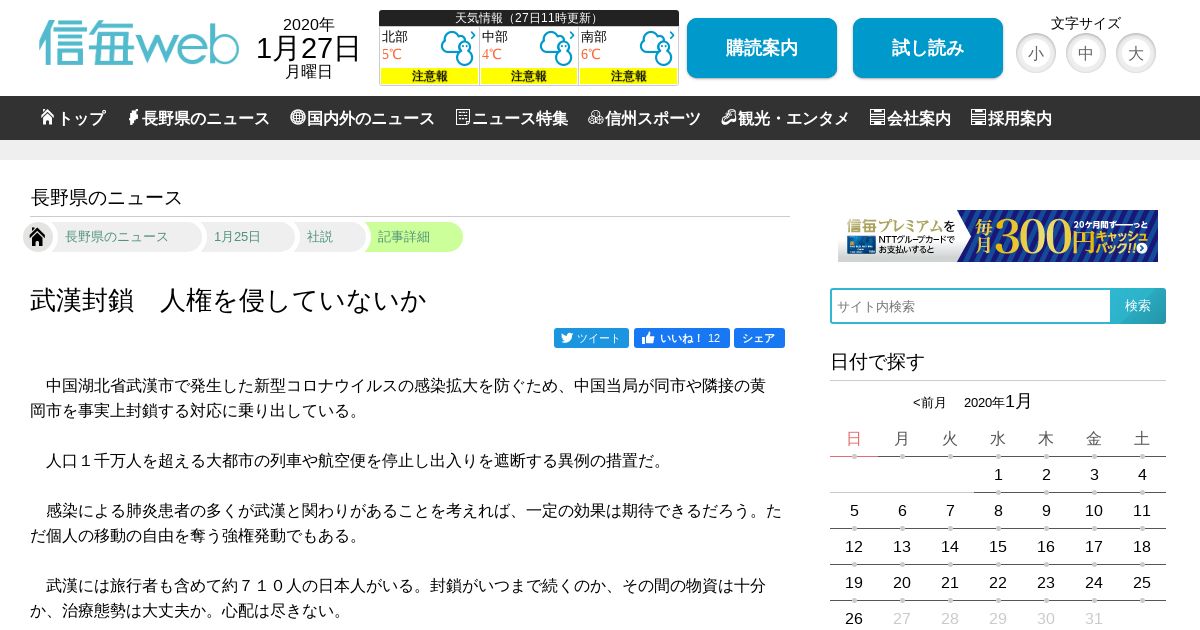Click the 北部 weather snowman icon

(458, 46)
